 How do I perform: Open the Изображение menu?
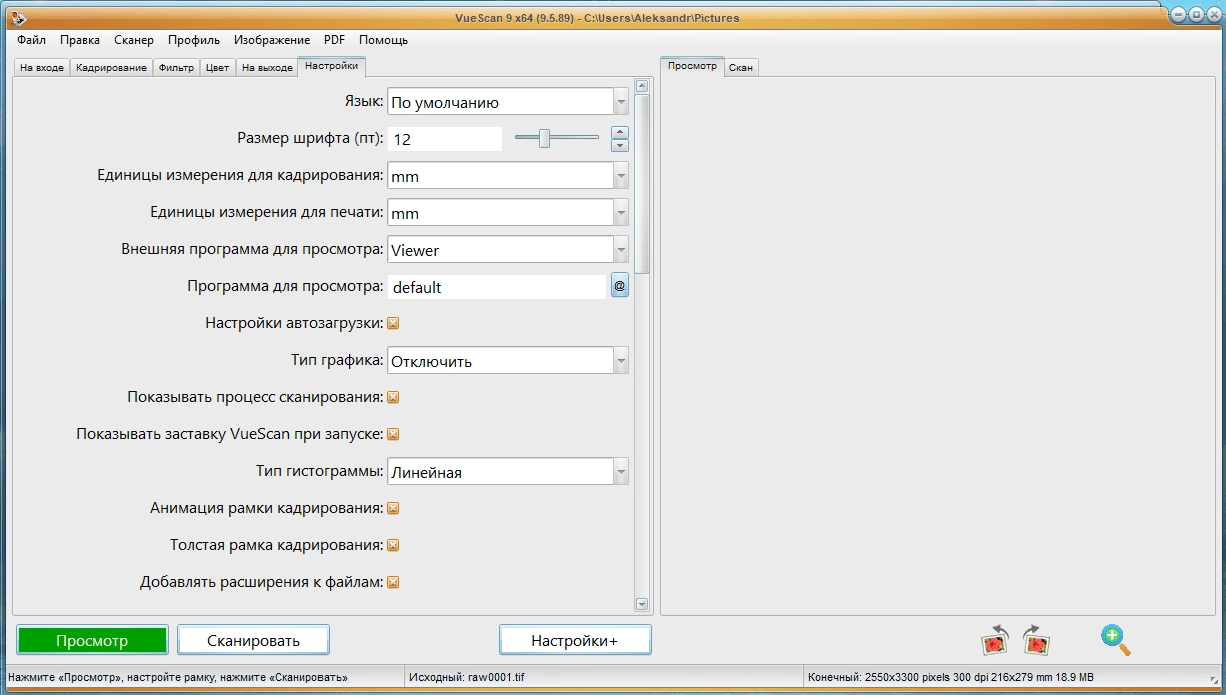point(272,40)
